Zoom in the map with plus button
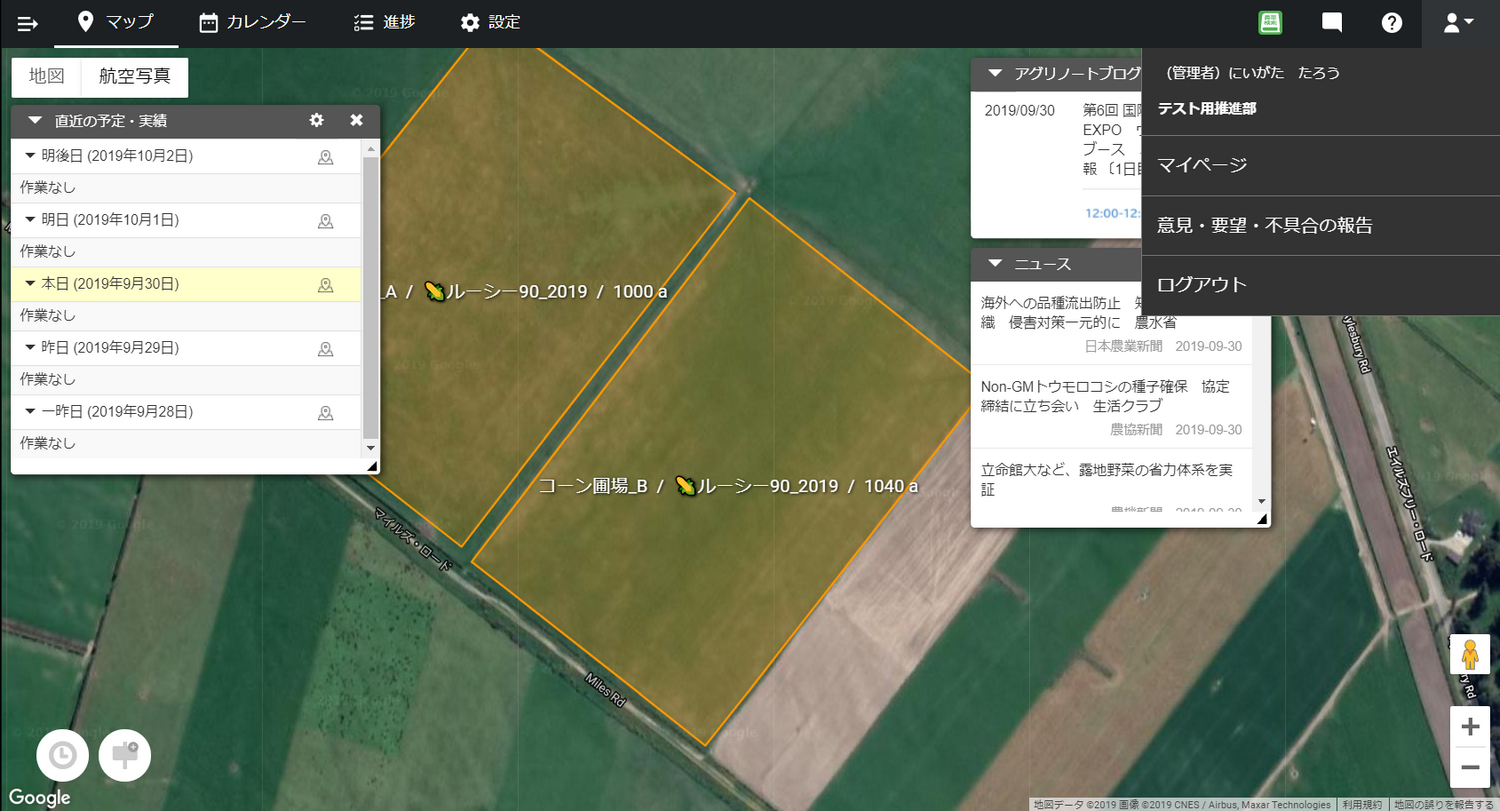The height and width of the screenshot is (811, 1500). [x=1470, y=727]
